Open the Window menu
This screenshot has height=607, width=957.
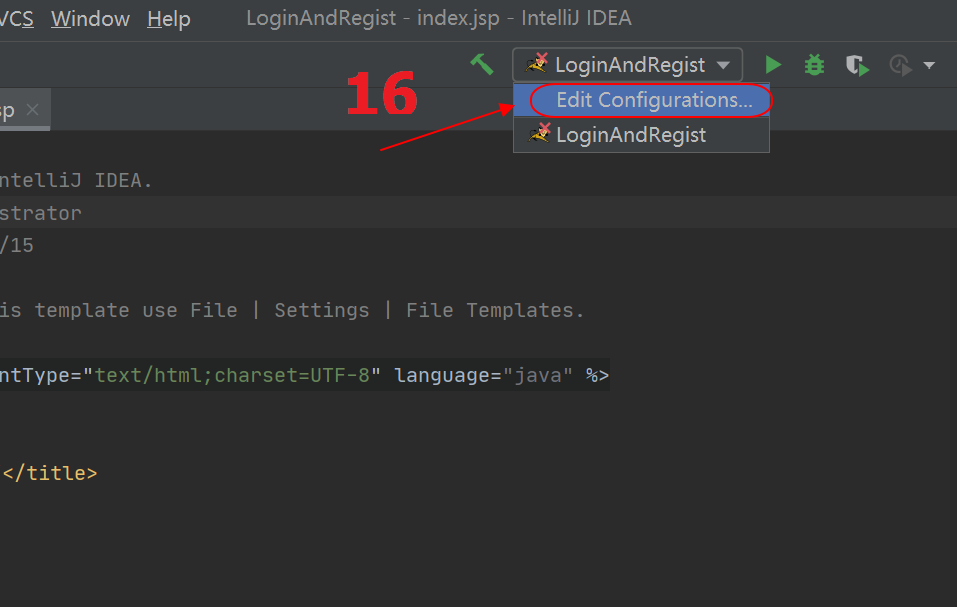click(x=90, y=18)
